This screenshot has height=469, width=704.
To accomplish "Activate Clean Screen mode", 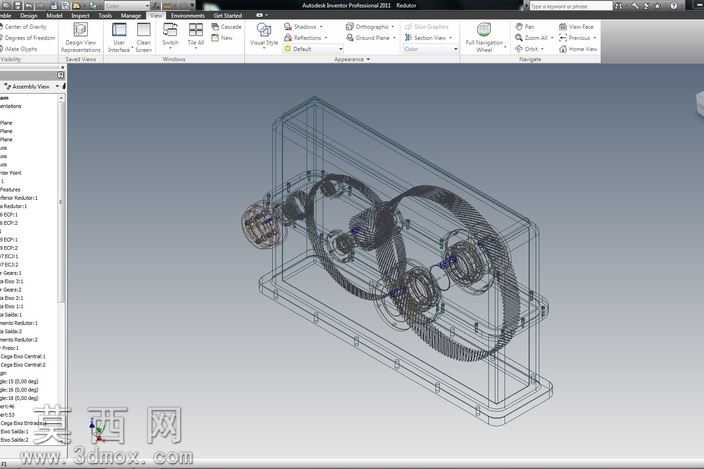I will pos(144,38).
